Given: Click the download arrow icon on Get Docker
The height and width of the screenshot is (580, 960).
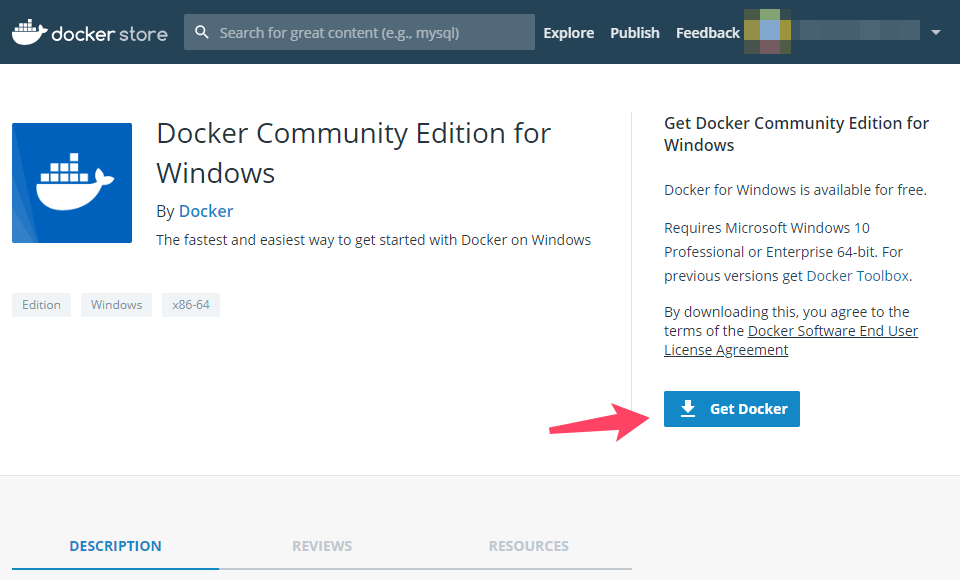Looking at the screenshot, I should (x=688, y=409).
